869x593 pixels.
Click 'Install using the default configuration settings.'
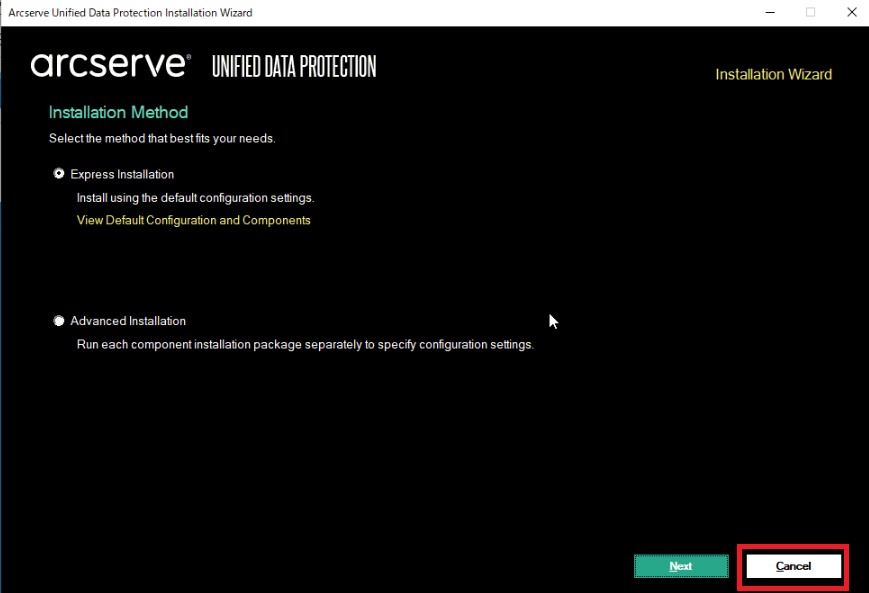pos(195,198)
